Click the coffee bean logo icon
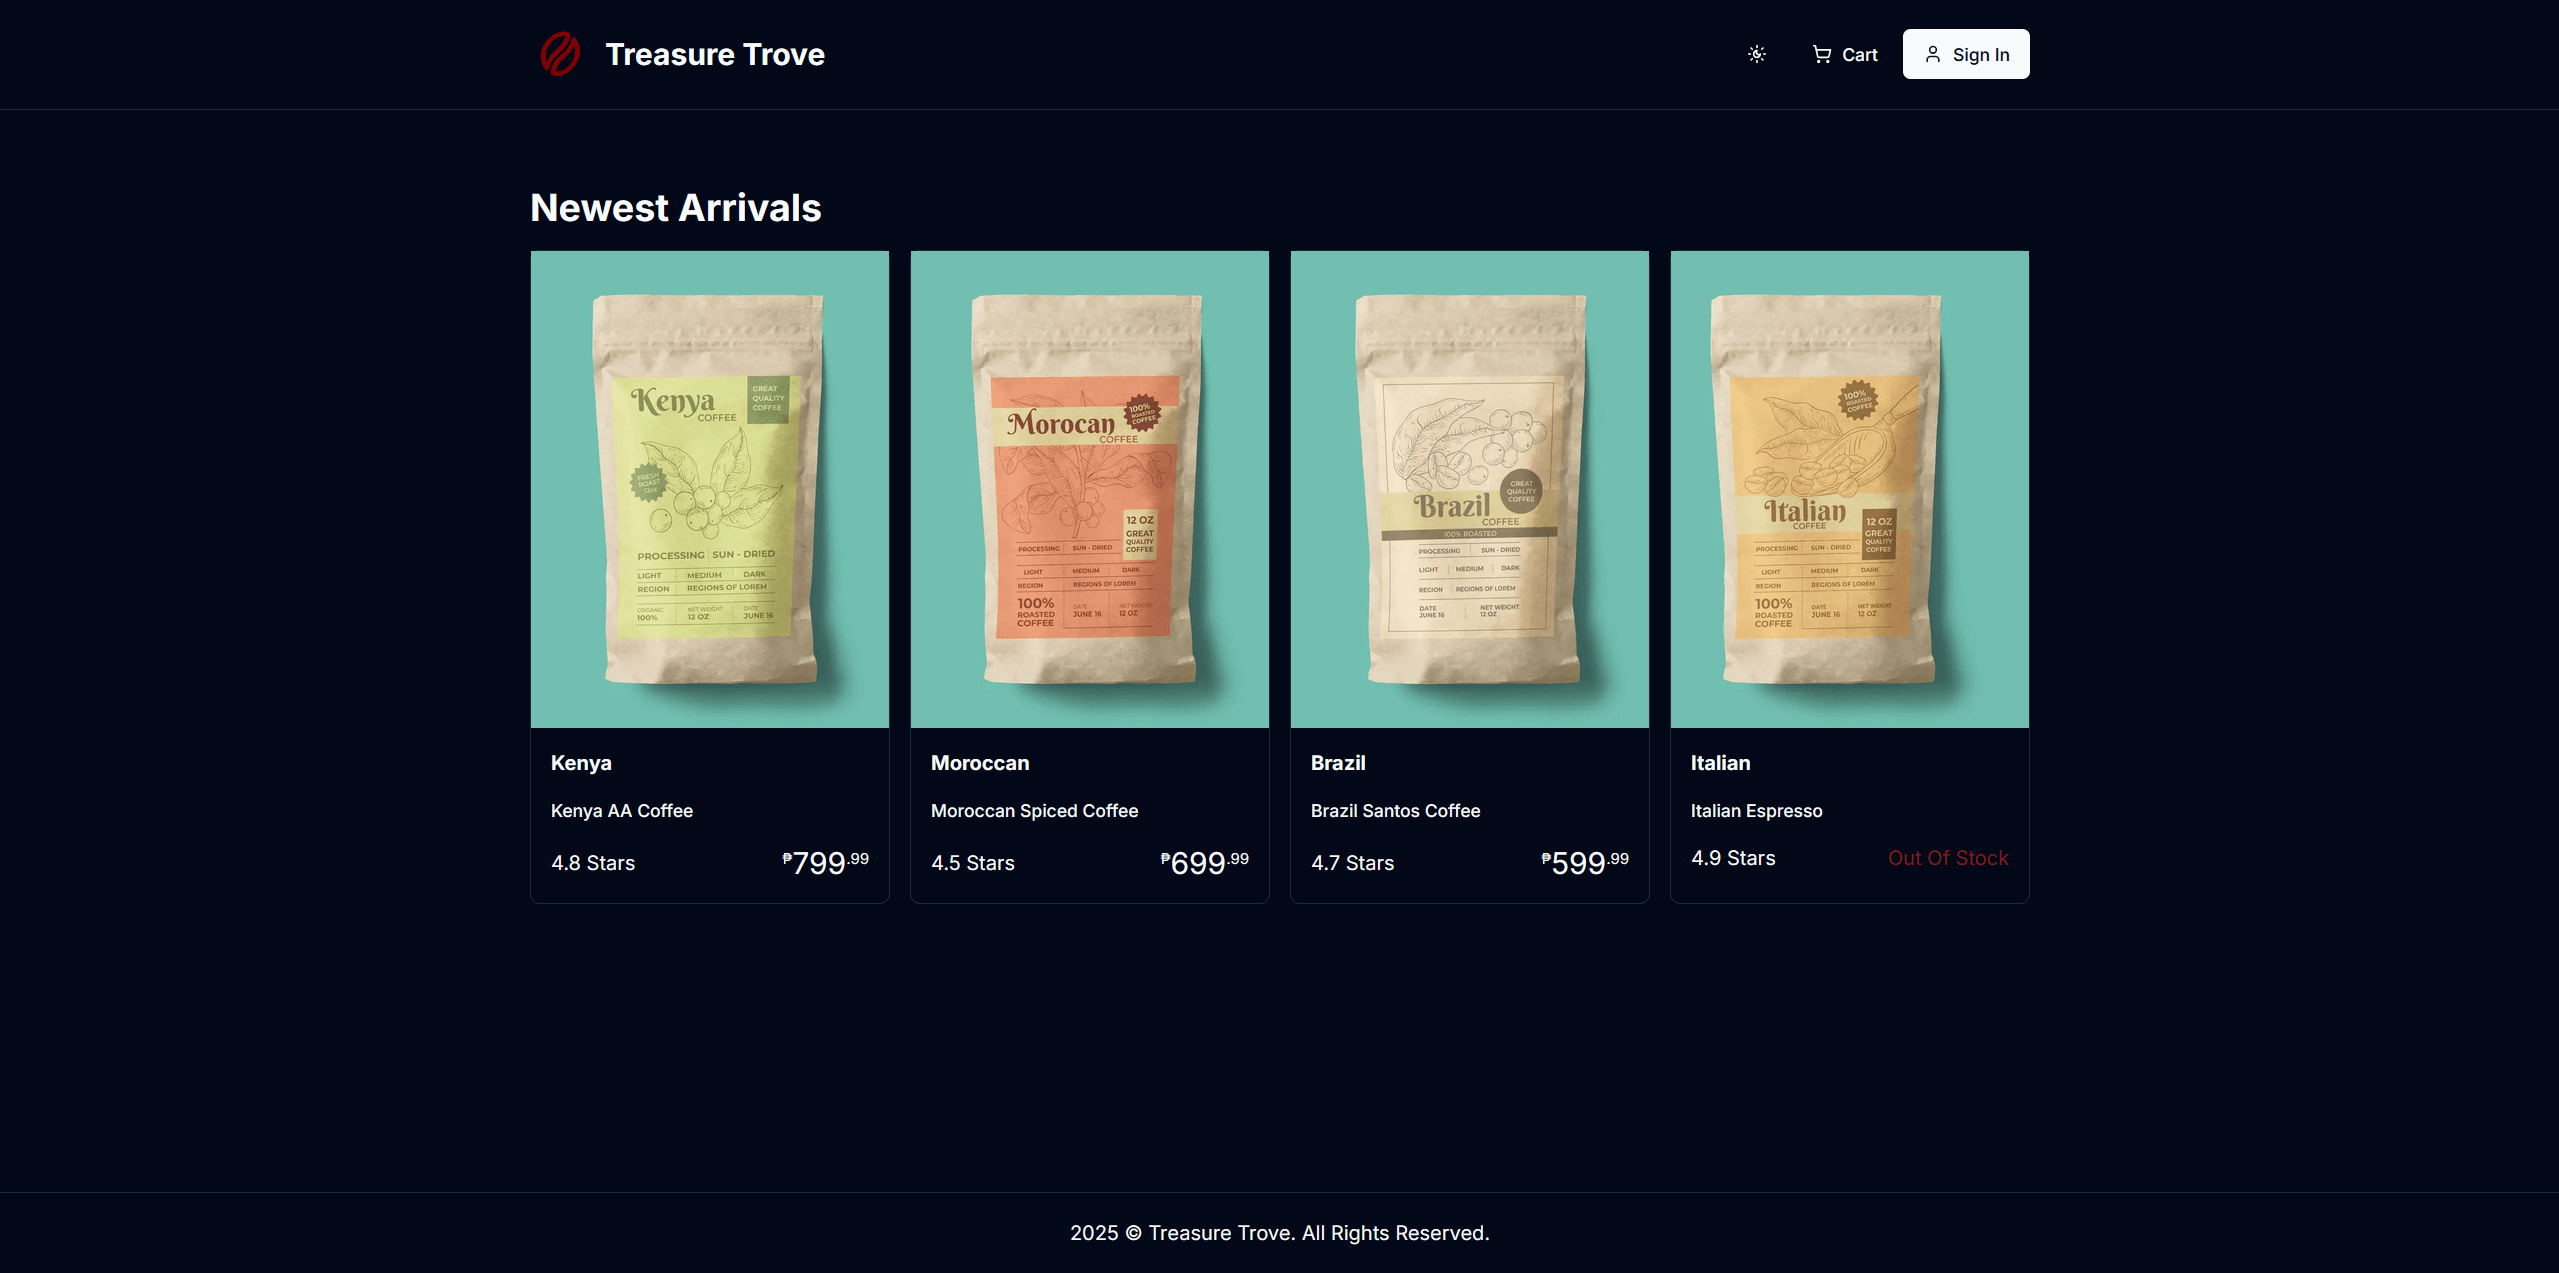Screen dimensions: 2559x1273 pyautogui.click(x=560, y=54)
